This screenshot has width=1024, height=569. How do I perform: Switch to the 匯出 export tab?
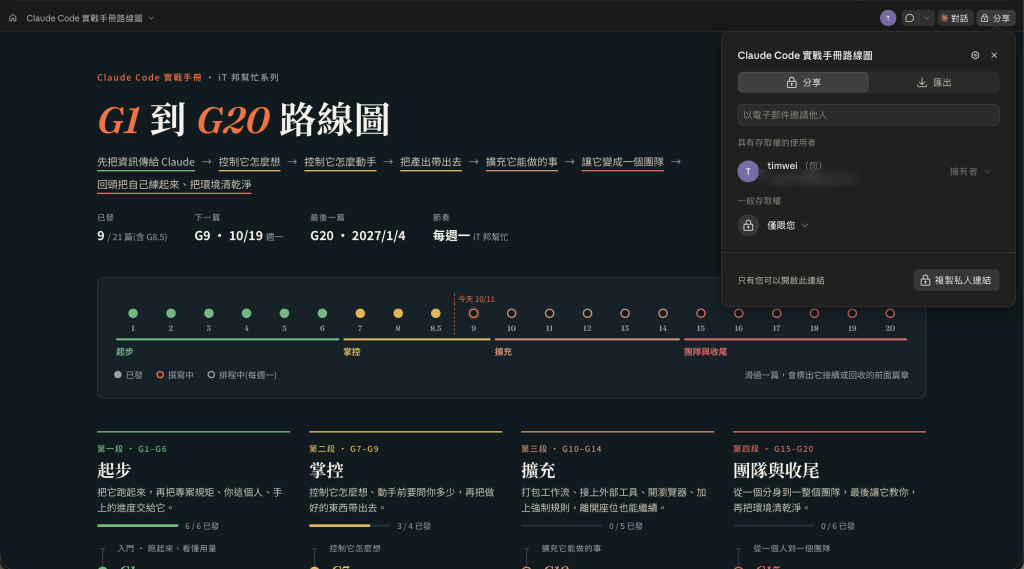coord(934,82)
